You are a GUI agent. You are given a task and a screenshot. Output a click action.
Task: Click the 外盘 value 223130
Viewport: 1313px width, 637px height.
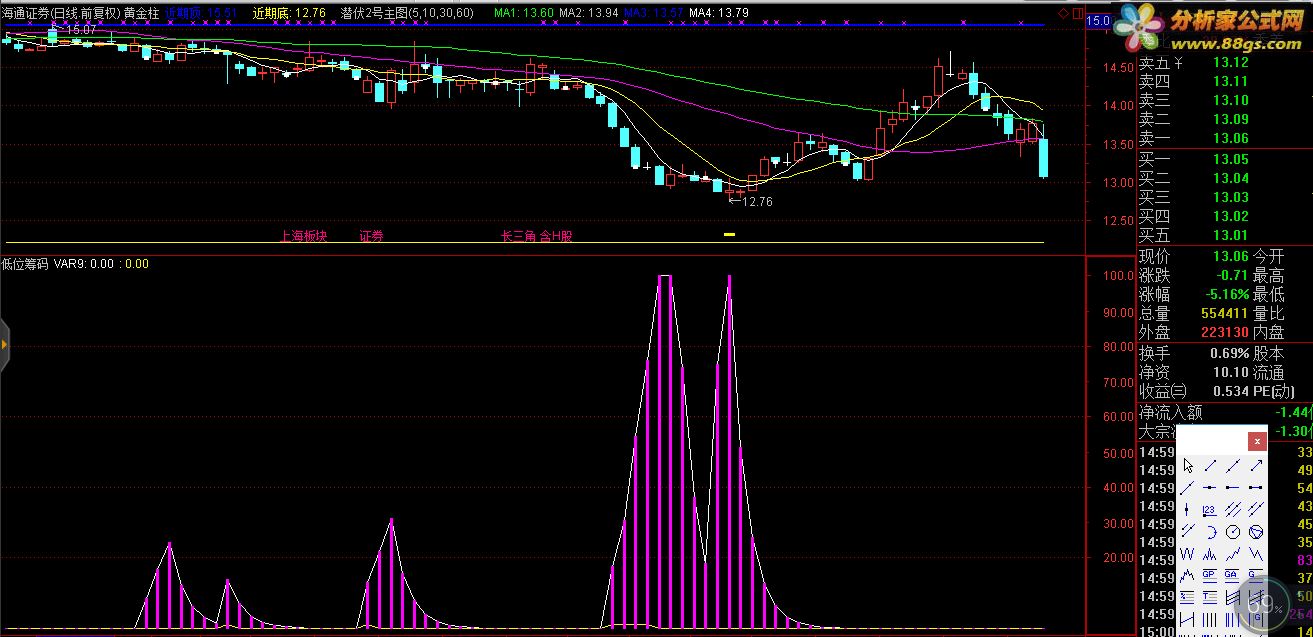pyautogui.click(x=1225, y=332)
